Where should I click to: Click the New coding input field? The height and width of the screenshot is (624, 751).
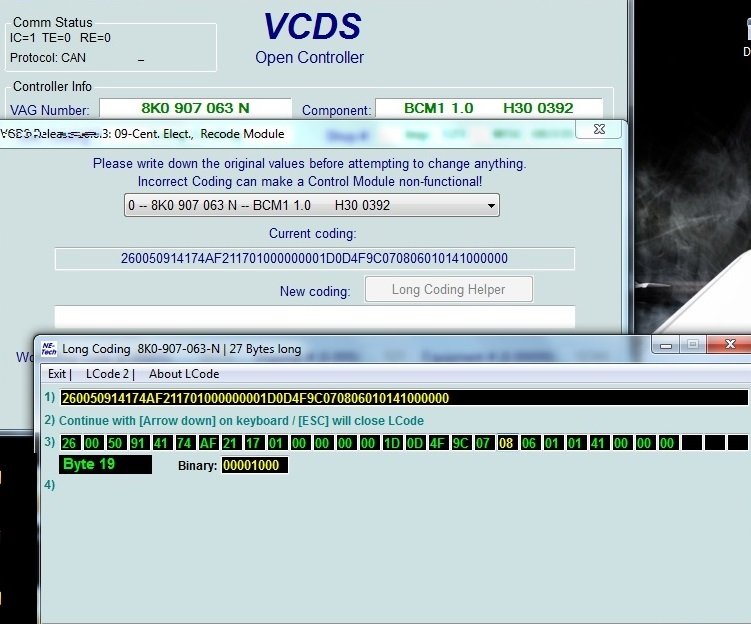pos(315,317)
